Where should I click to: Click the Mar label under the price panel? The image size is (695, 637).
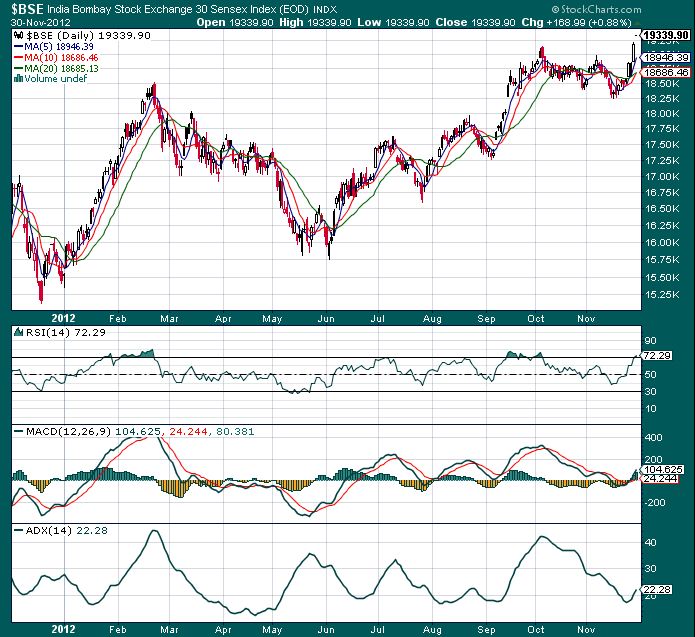pyautogui.click(x=169, y=319)
